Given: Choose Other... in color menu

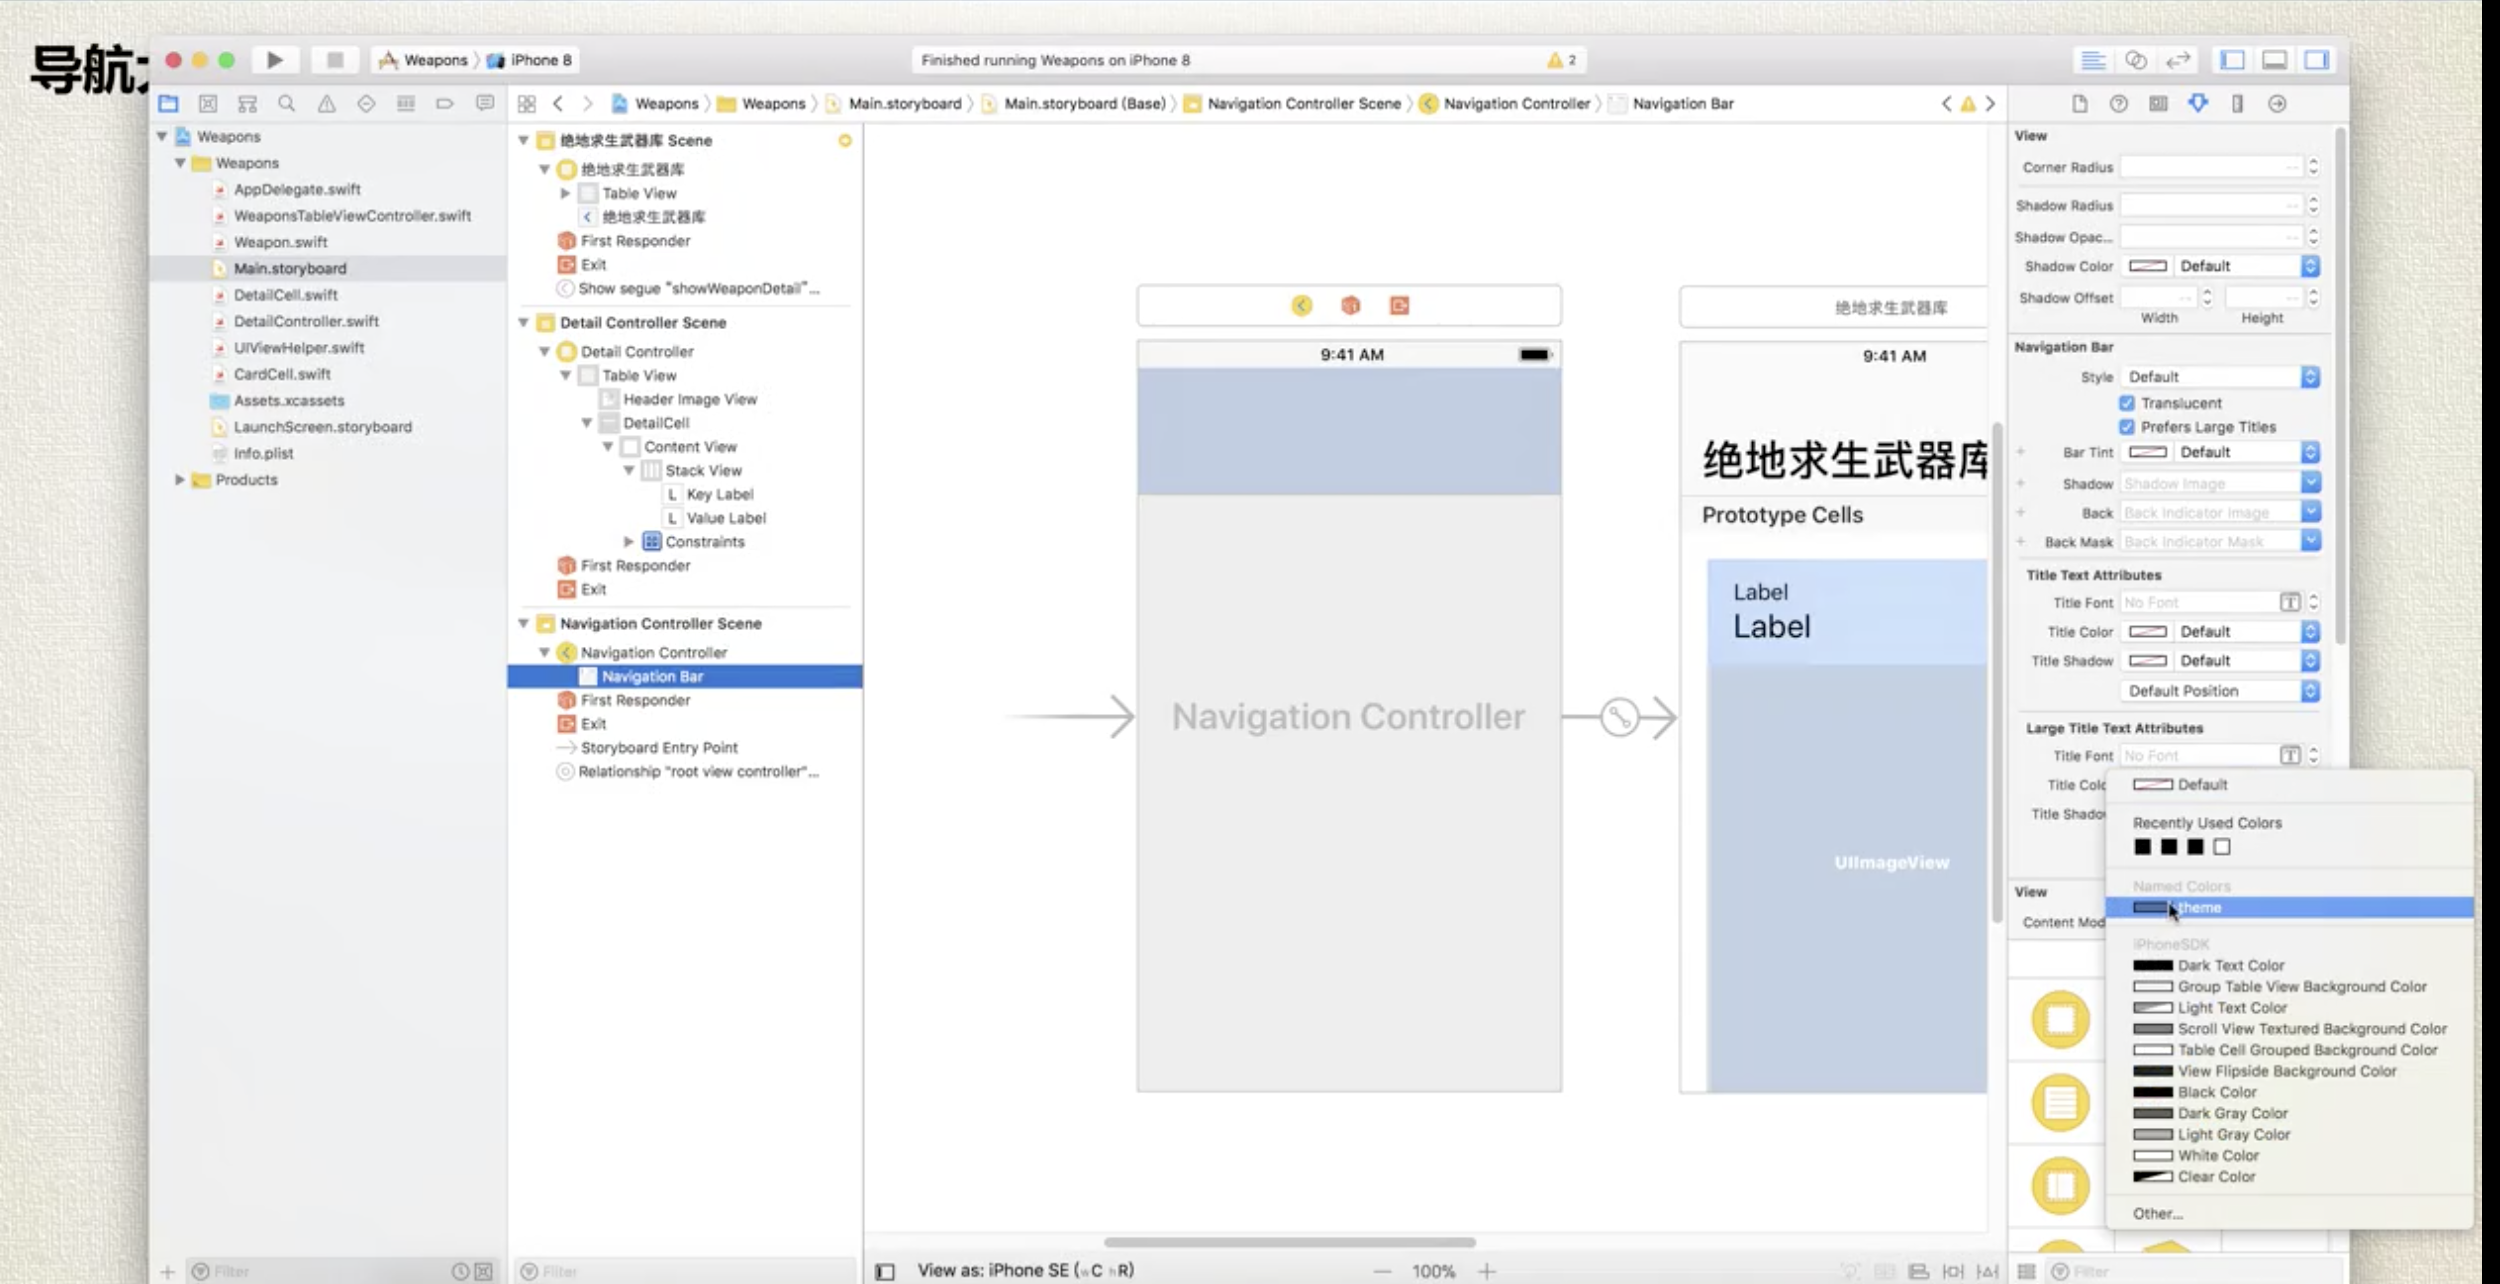Looking at the screenshot, I should coord(2290,1213).
